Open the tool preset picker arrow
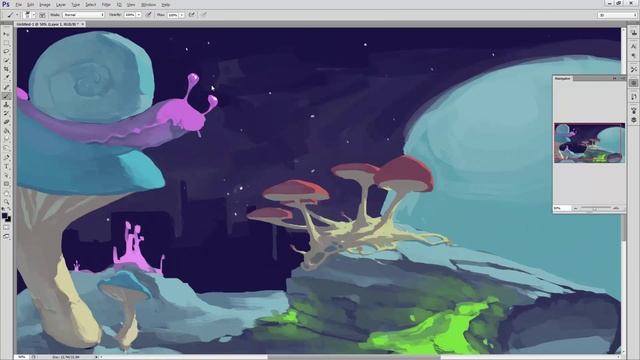Screen dimensions: 640x360 [x=17, y=15]
